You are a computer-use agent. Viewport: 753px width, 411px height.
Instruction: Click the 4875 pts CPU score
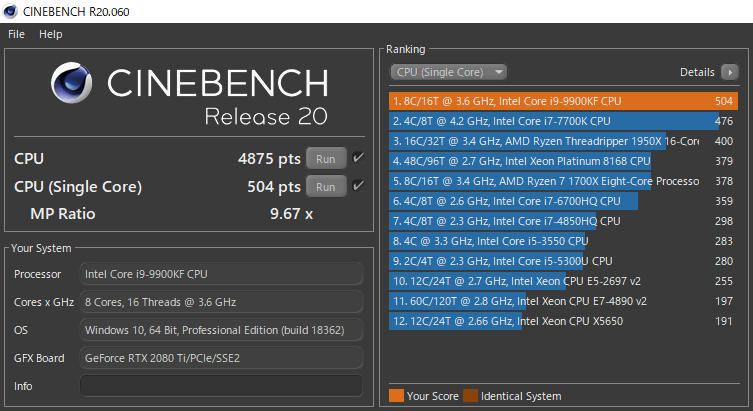tap(269, 158)
